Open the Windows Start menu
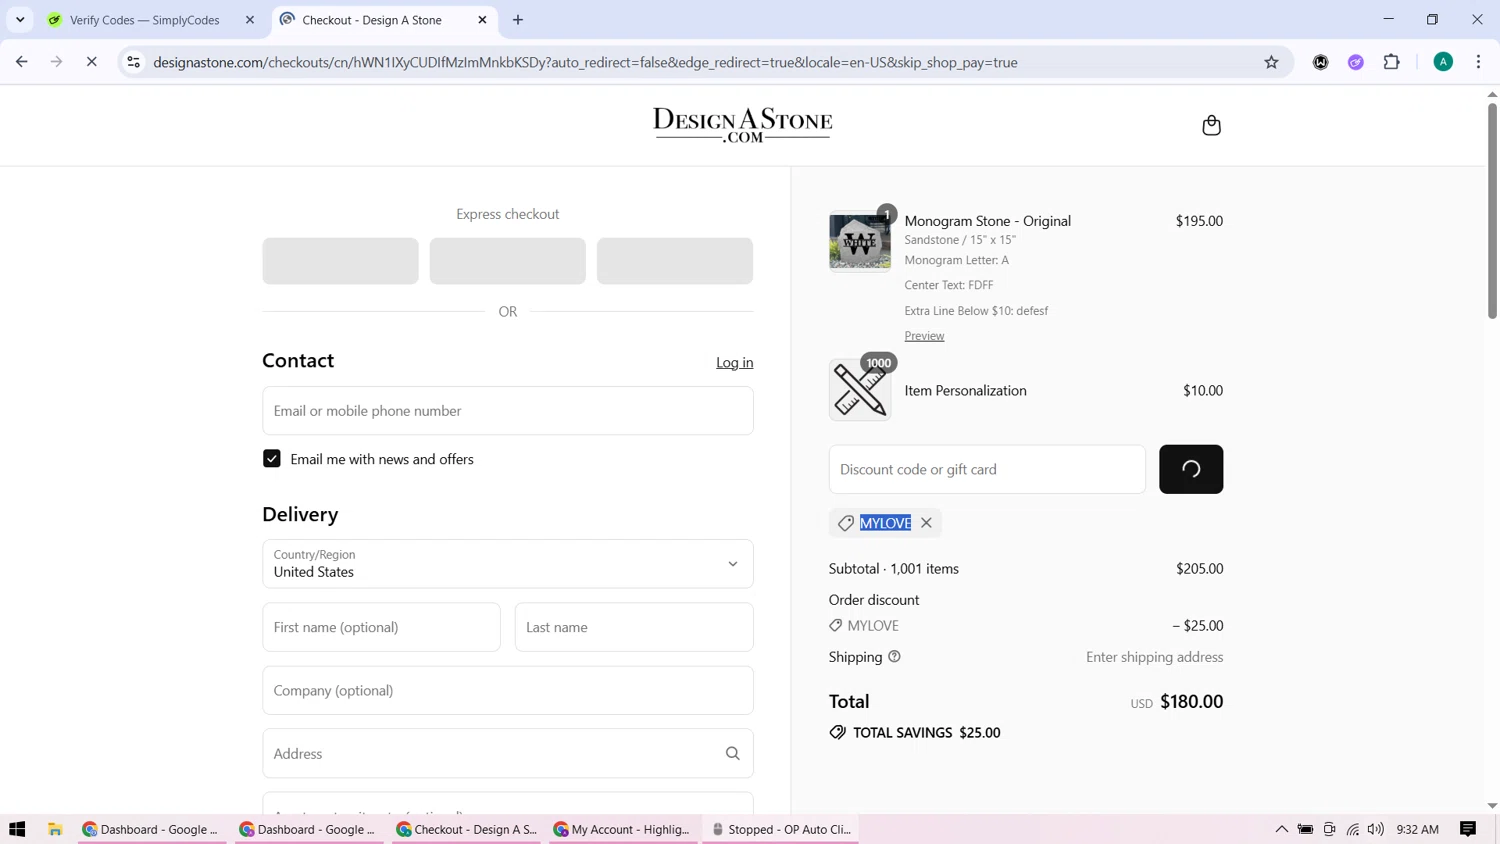Image resolution: width=1500 pixels, height=844 pixels. [17, 829]
